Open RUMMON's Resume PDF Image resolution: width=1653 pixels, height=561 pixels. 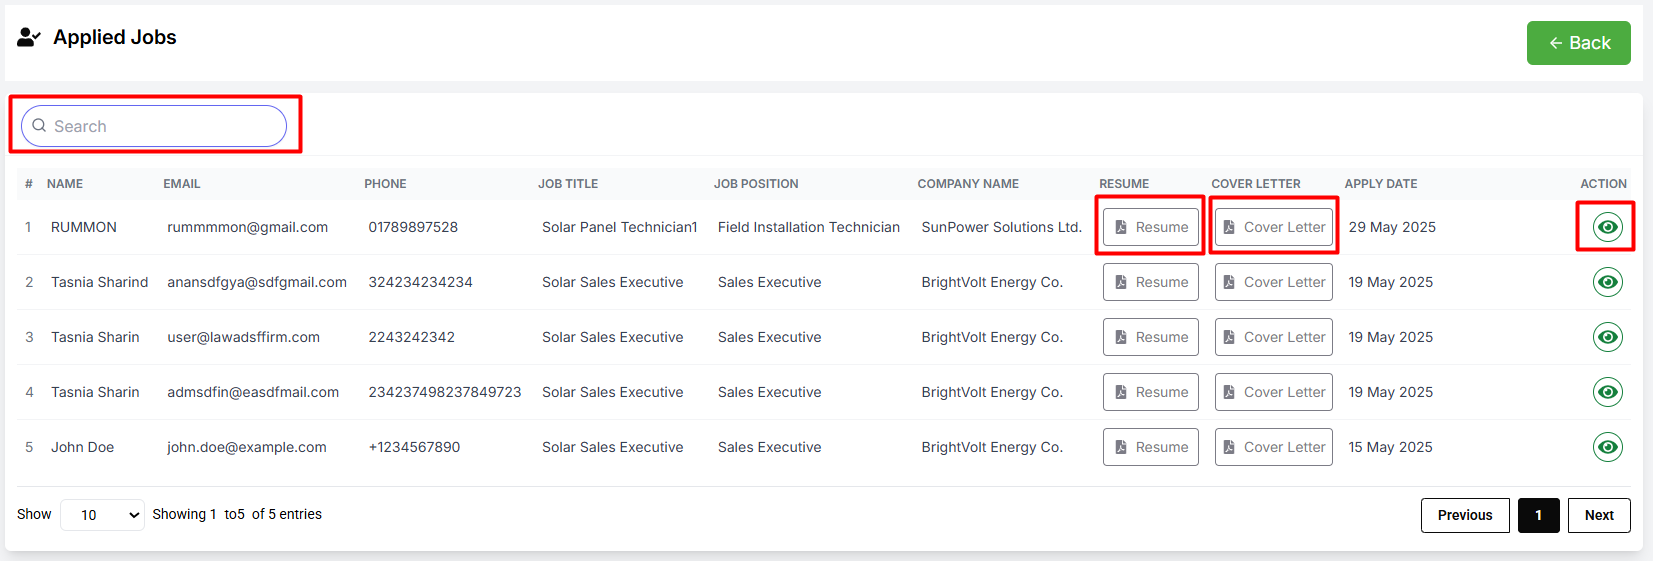tap(1151, 227)
